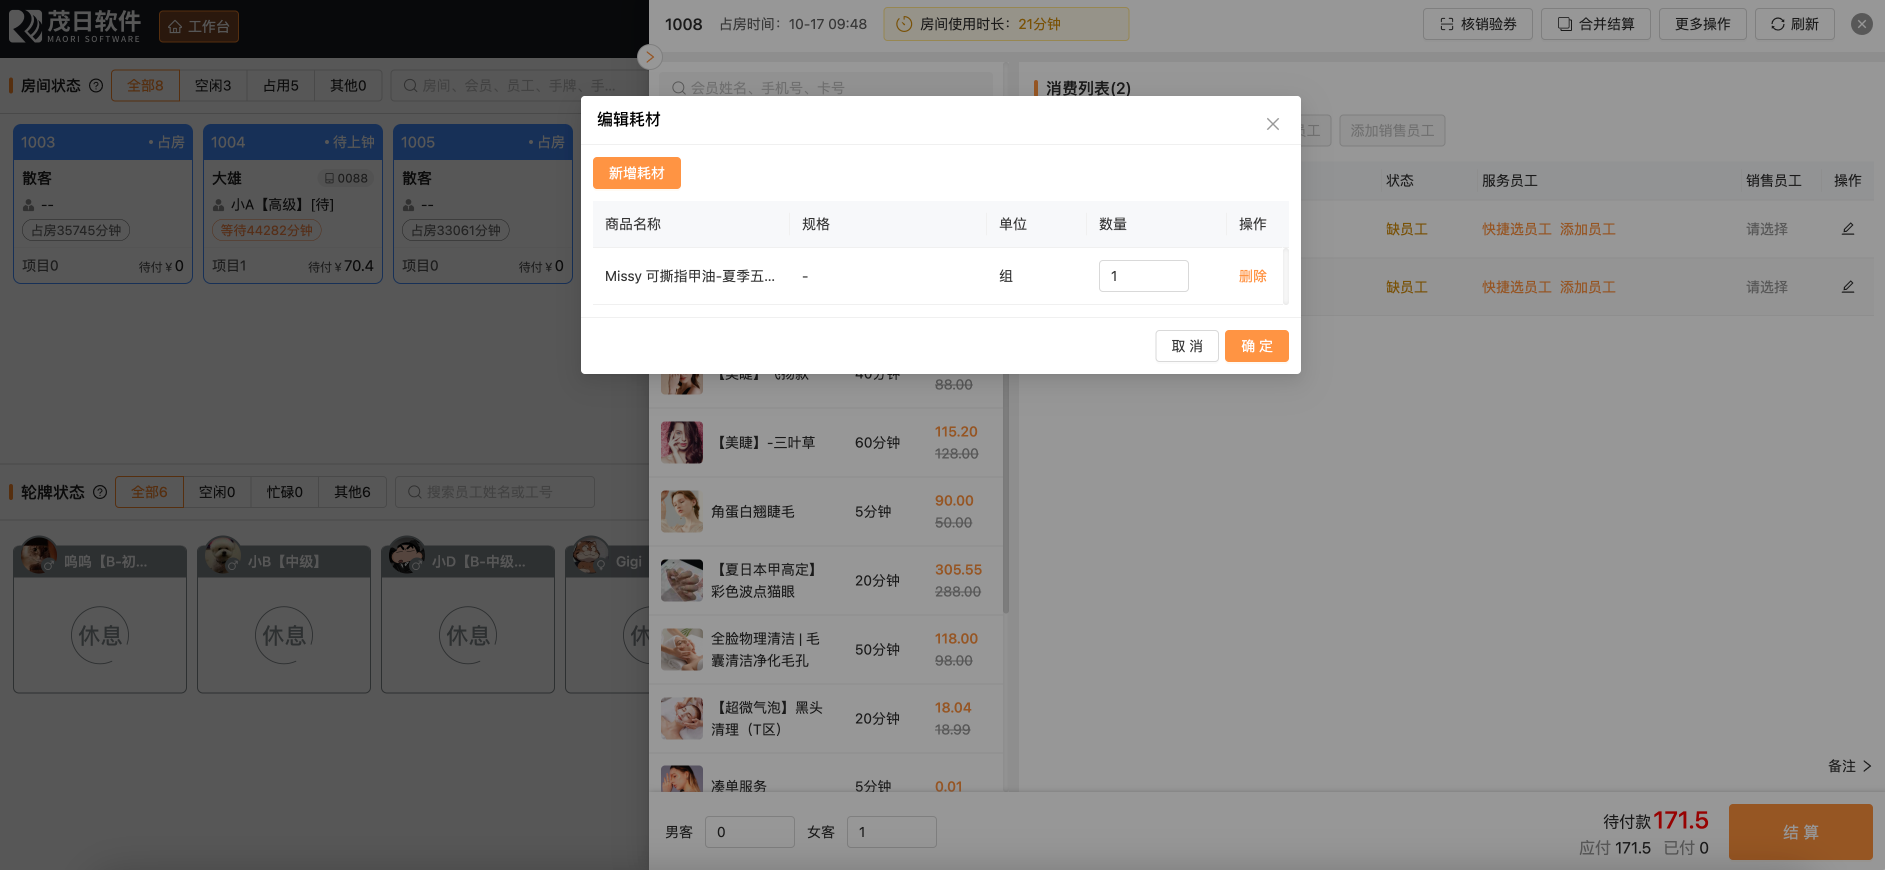Image resolution: width=1885 pixels, height=870 pixels.
Task: Click the 新增耗材 button
Action: (636, 173)
